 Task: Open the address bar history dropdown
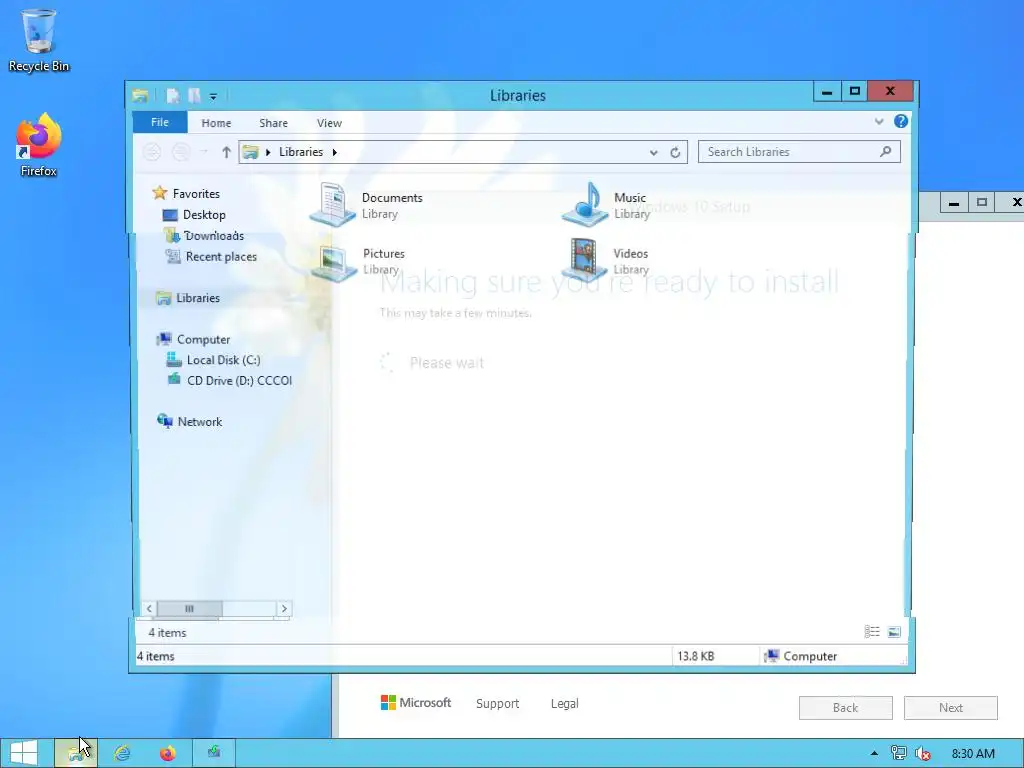coord(653,152)
